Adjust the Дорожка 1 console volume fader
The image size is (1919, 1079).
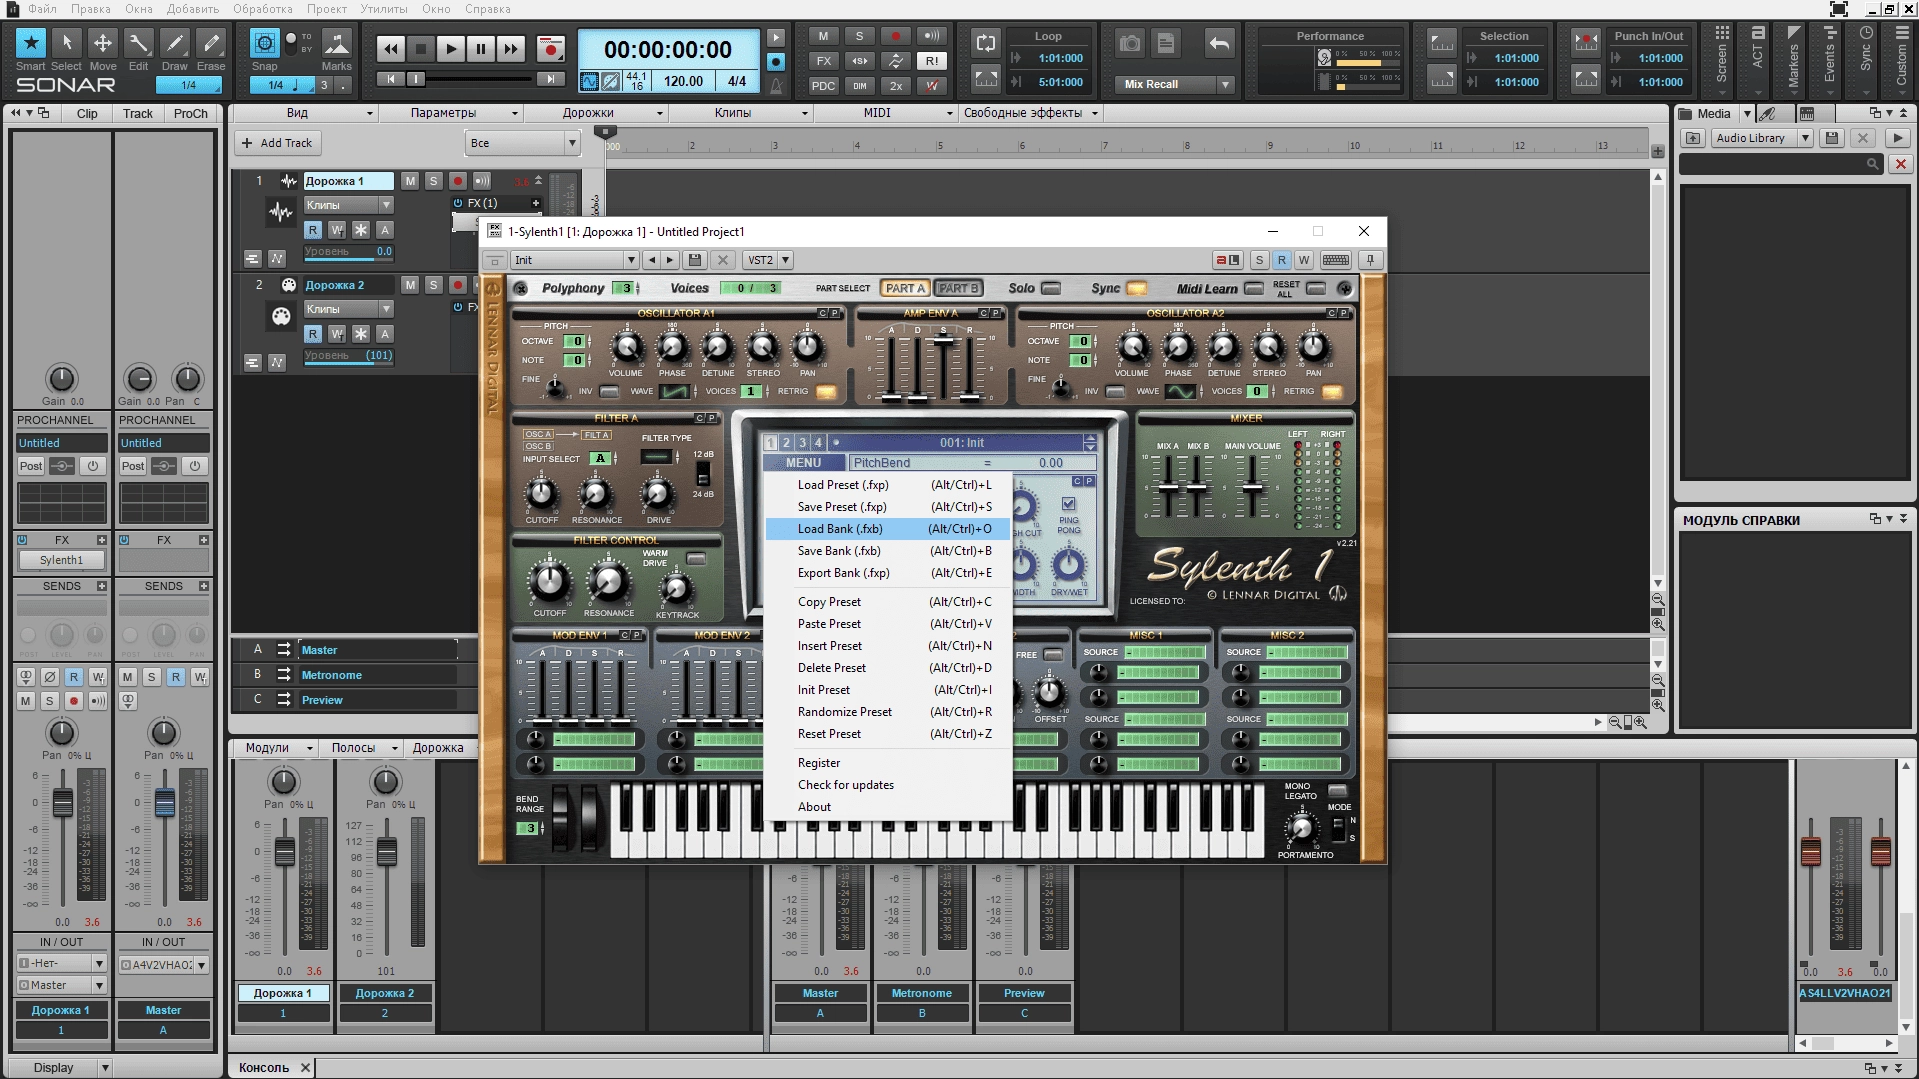tap(285, 852)
